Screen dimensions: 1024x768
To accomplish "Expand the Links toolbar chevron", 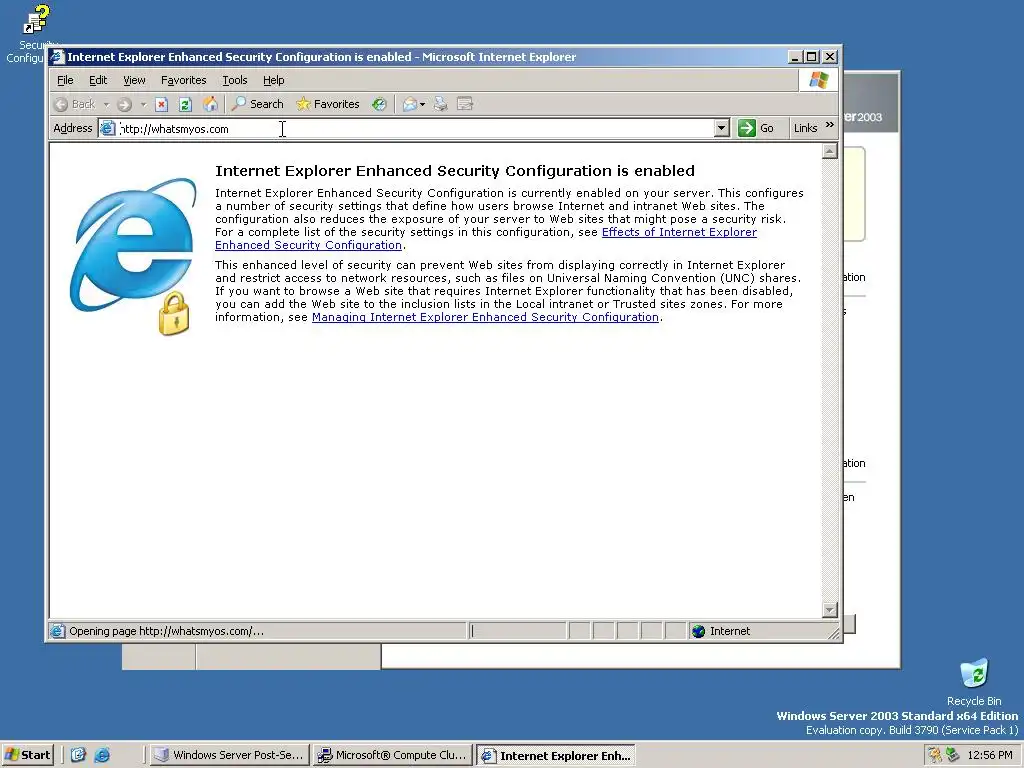I will pyautogui.click(x=830, y=125).
